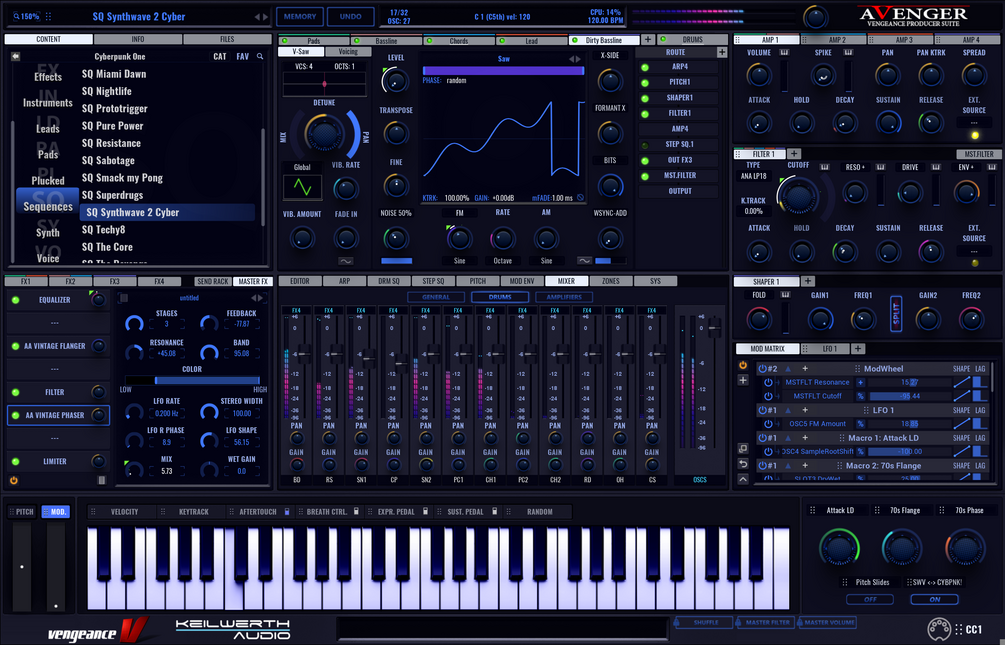Click the GENERAL mixer button

click(436, 297)
